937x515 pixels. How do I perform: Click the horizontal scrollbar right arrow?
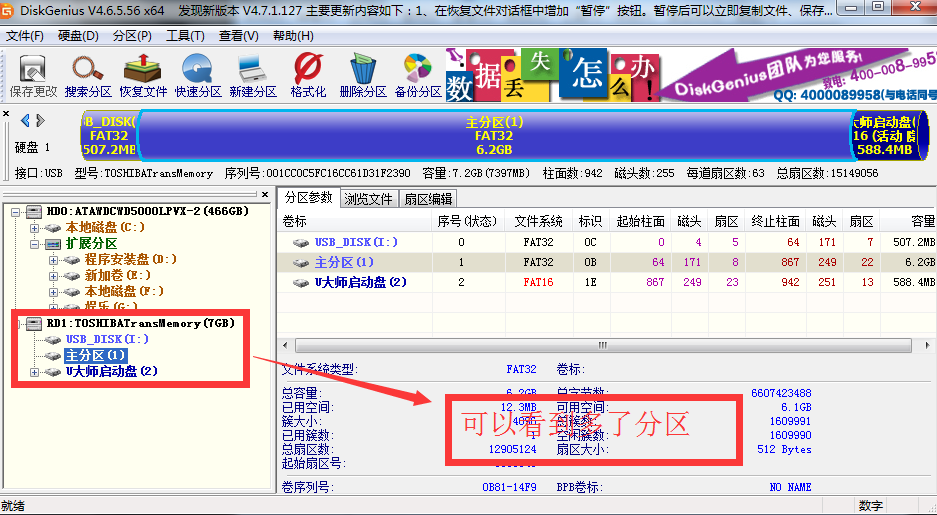pyautogui.click(x=927, y=345)
